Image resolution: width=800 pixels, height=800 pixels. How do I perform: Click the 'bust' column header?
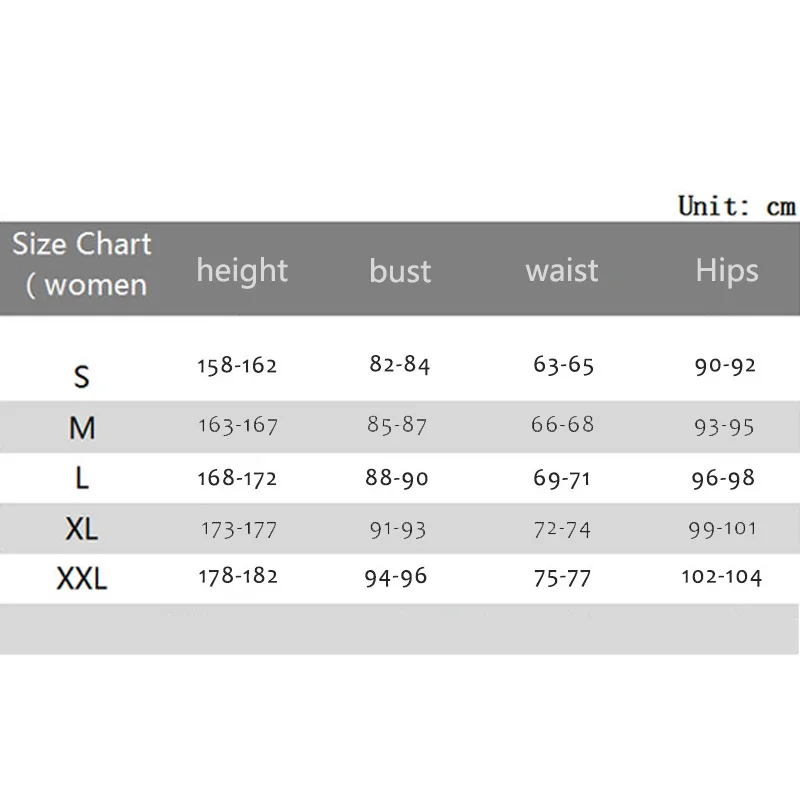click(400, 270)
